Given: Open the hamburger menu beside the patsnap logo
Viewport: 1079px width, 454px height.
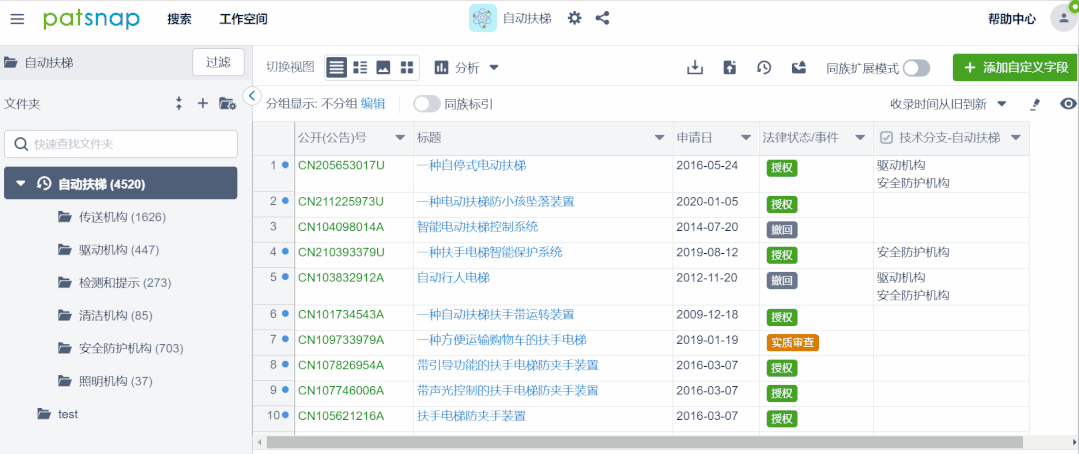Looking at the screenshot, I should coord(17,19).
